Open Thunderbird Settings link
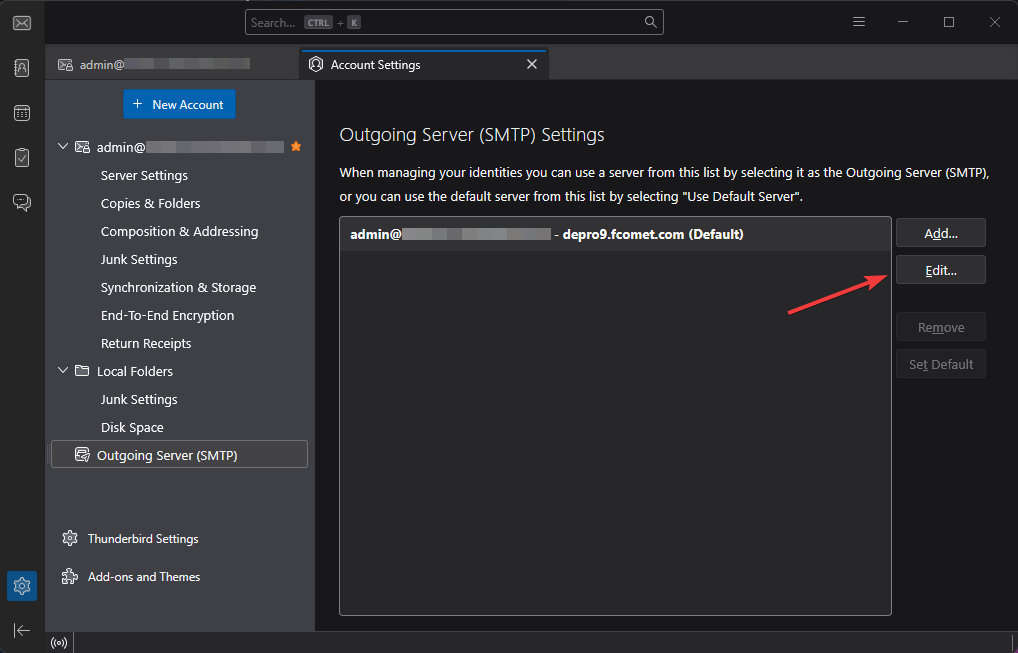The image size is (1018, 653). pyautogui.click(x=143, y=539)
